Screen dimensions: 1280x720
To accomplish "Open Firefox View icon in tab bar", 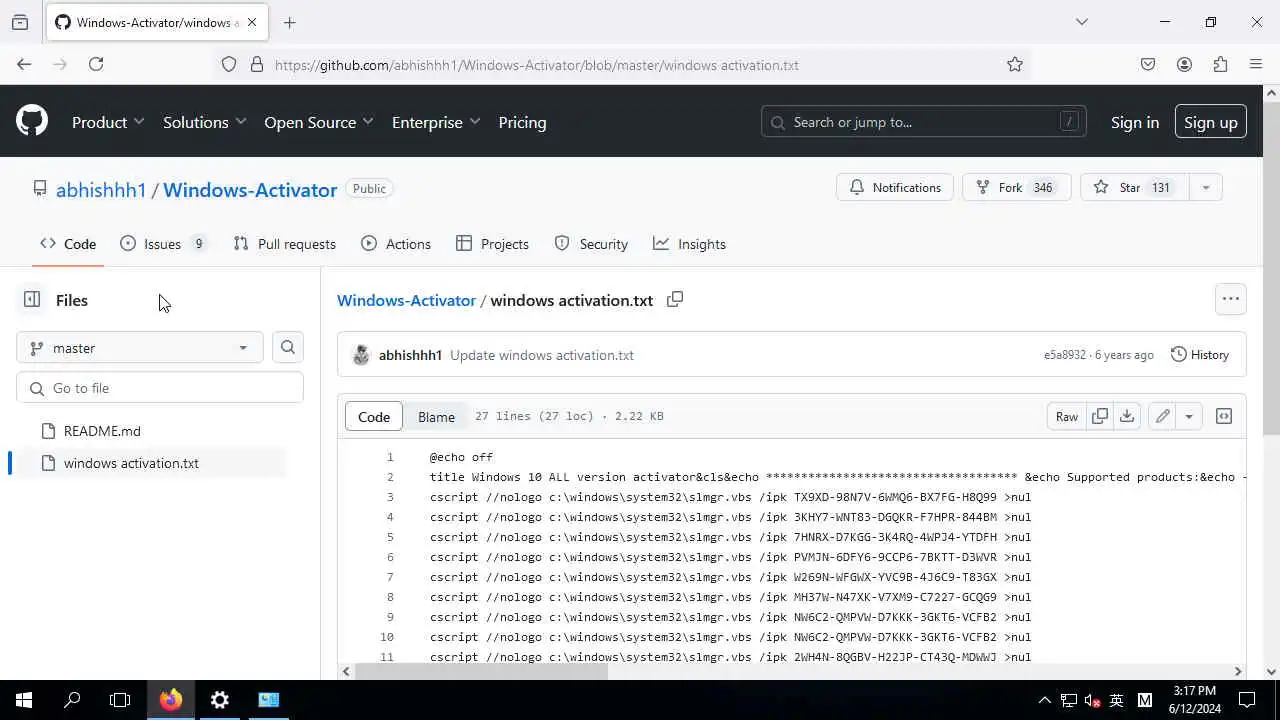I will click(x=20, y=22).
